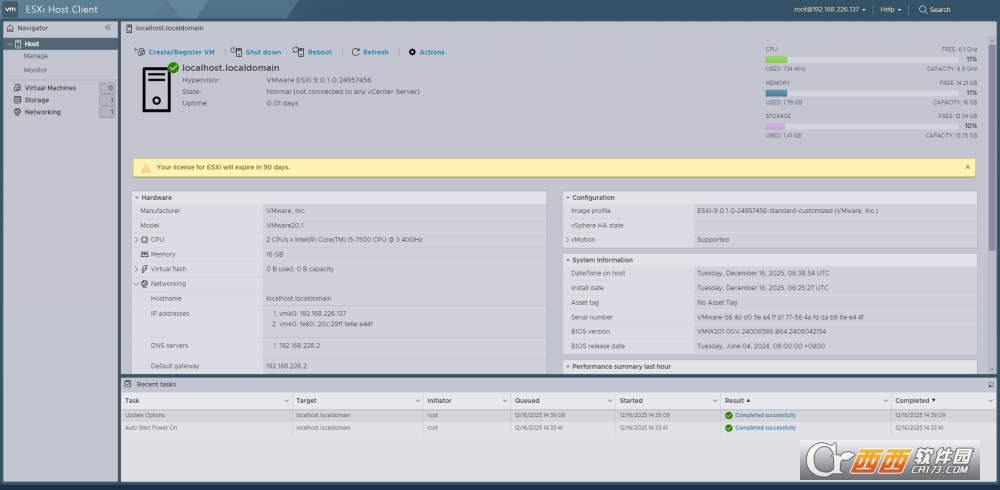Maximize the Recent tasks panel
Viewport: 1000px width, 490px height.
point(991,385)
